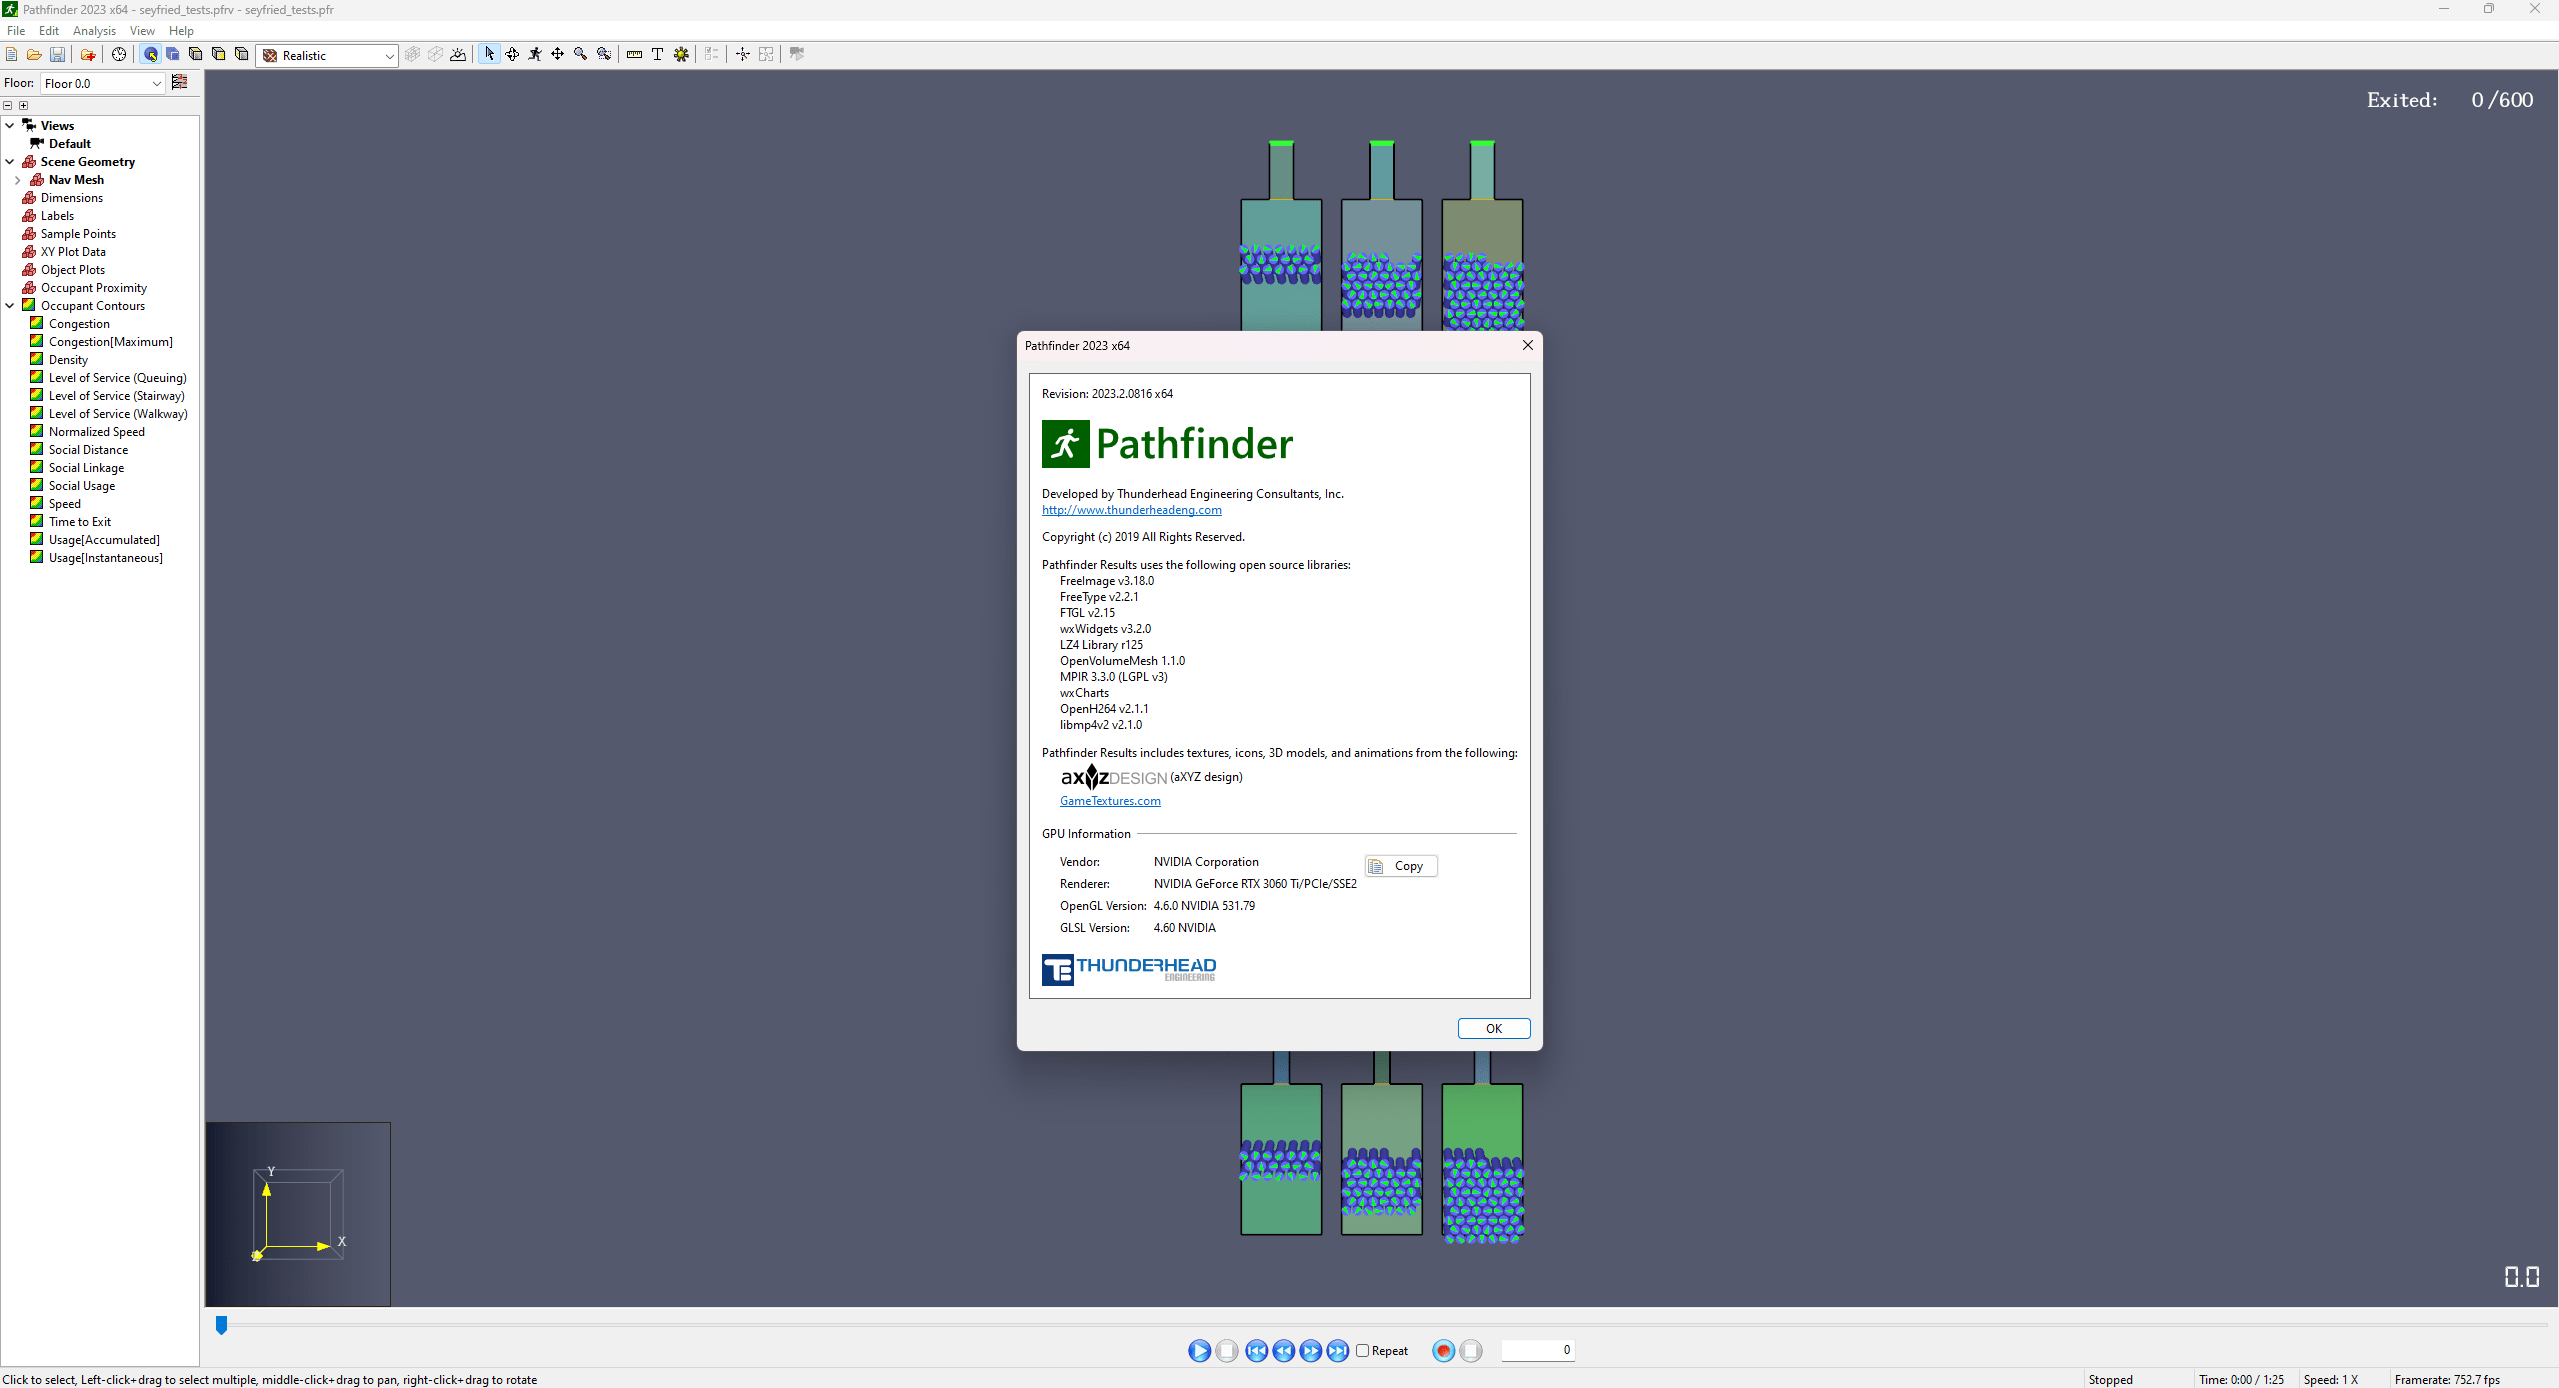
Task: Open the Floor 0.0 dropdown
Action: [102, 83]
